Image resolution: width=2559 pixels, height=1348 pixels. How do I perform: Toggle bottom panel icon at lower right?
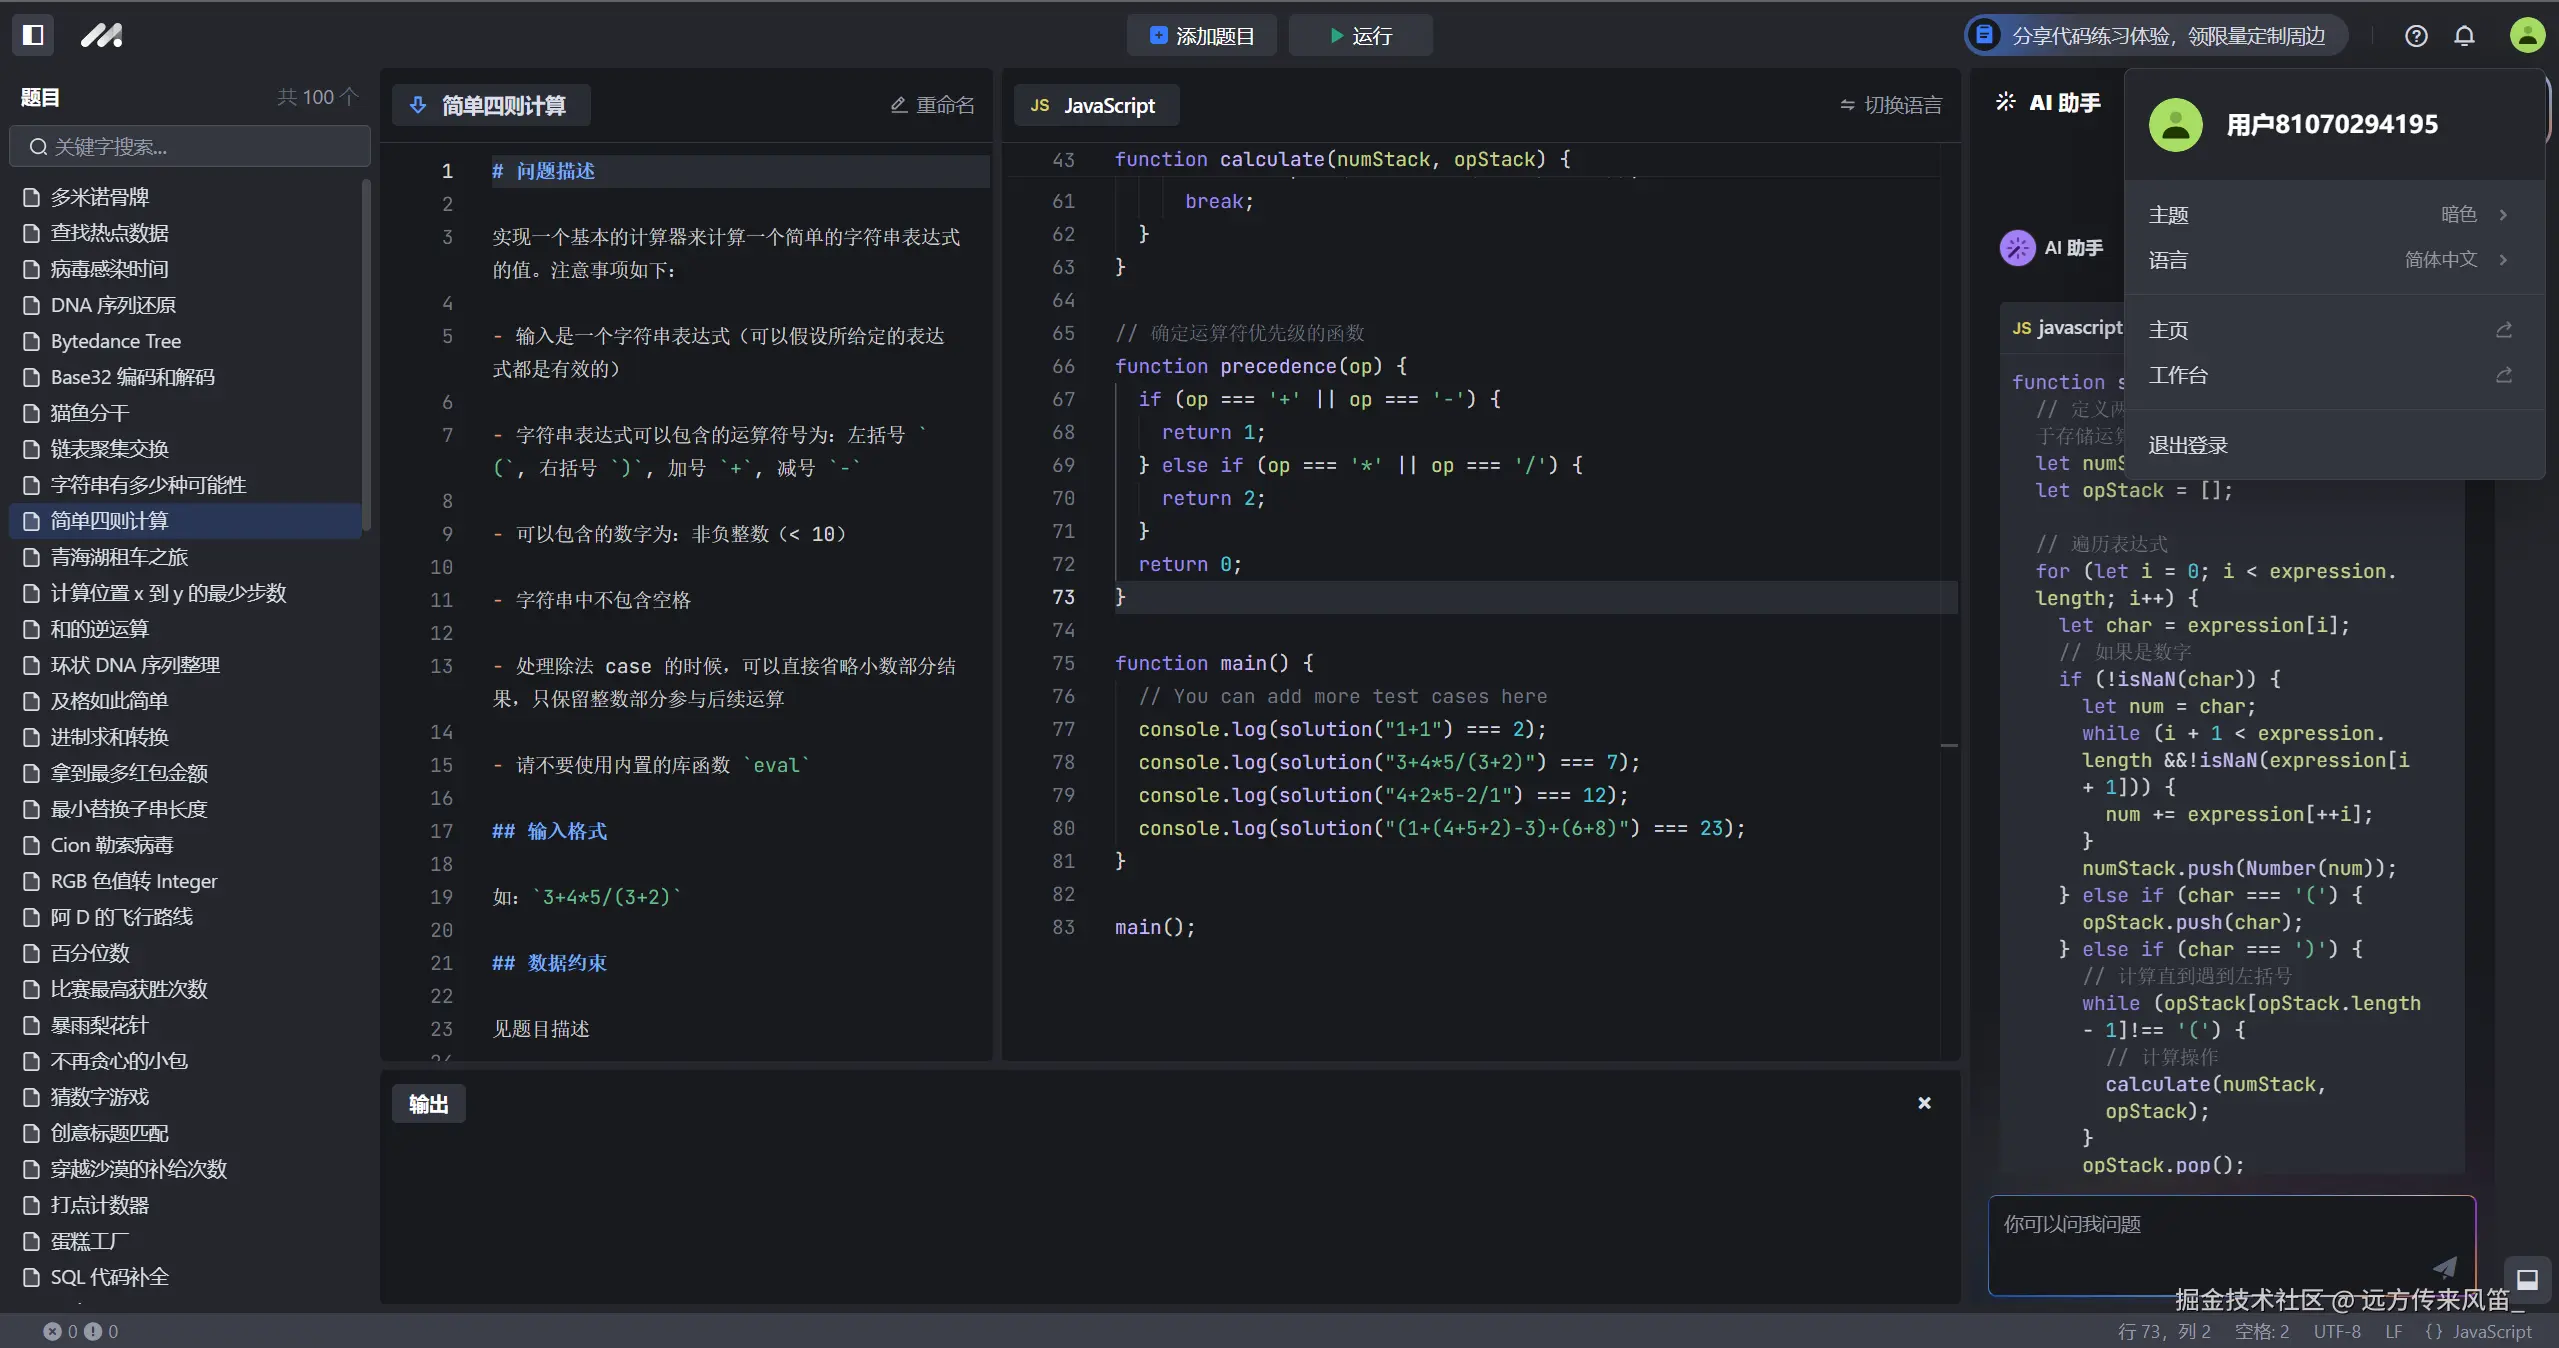pyautogui.click(x=2527, y=1279)
